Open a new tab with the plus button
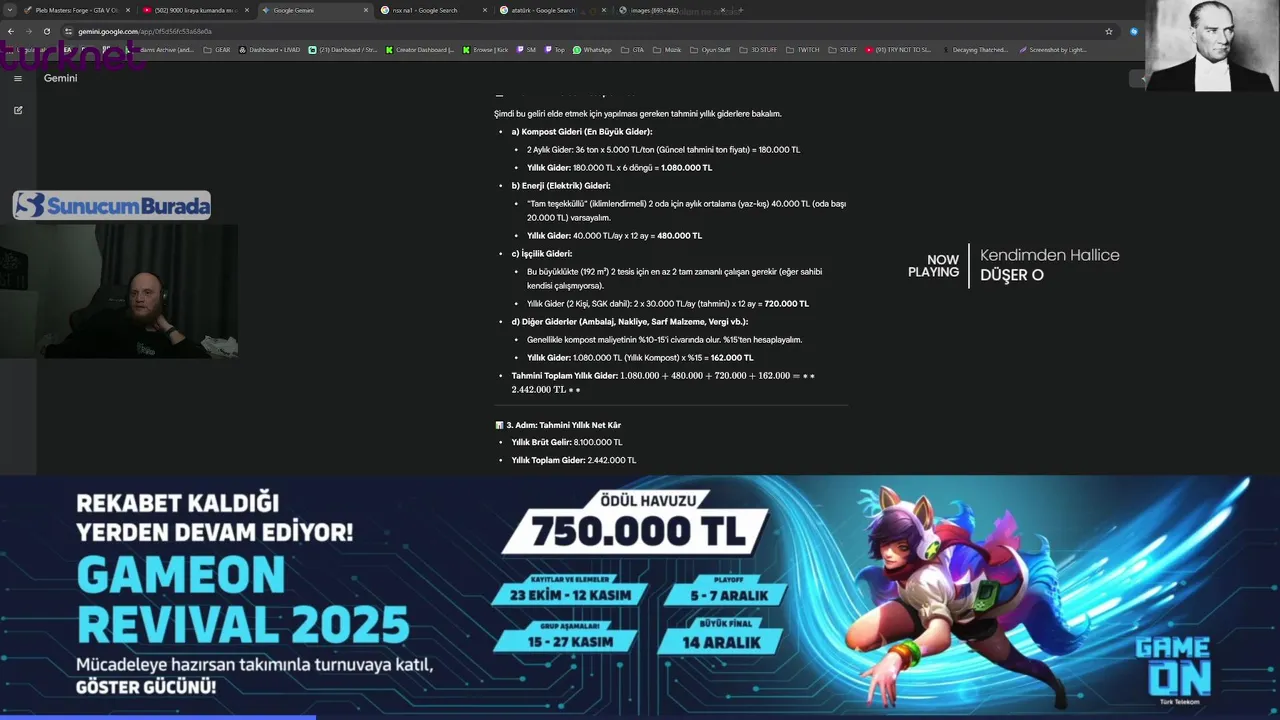 [x=741, y=10]
